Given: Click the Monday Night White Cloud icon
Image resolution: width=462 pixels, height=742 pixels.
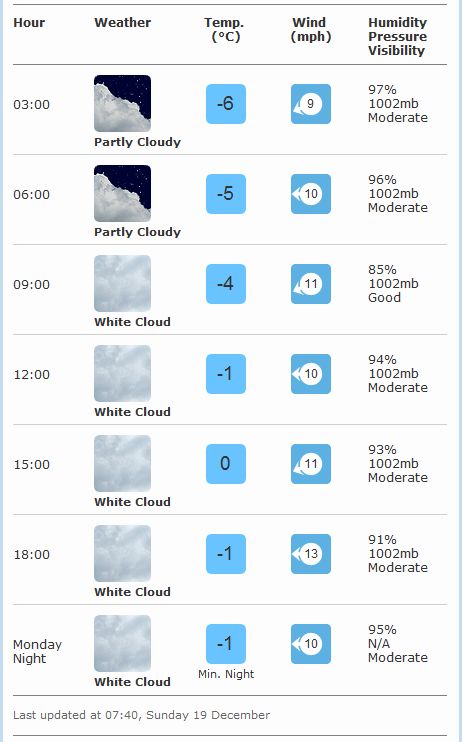Looking at the screenshot, I should tap(123, 643).
